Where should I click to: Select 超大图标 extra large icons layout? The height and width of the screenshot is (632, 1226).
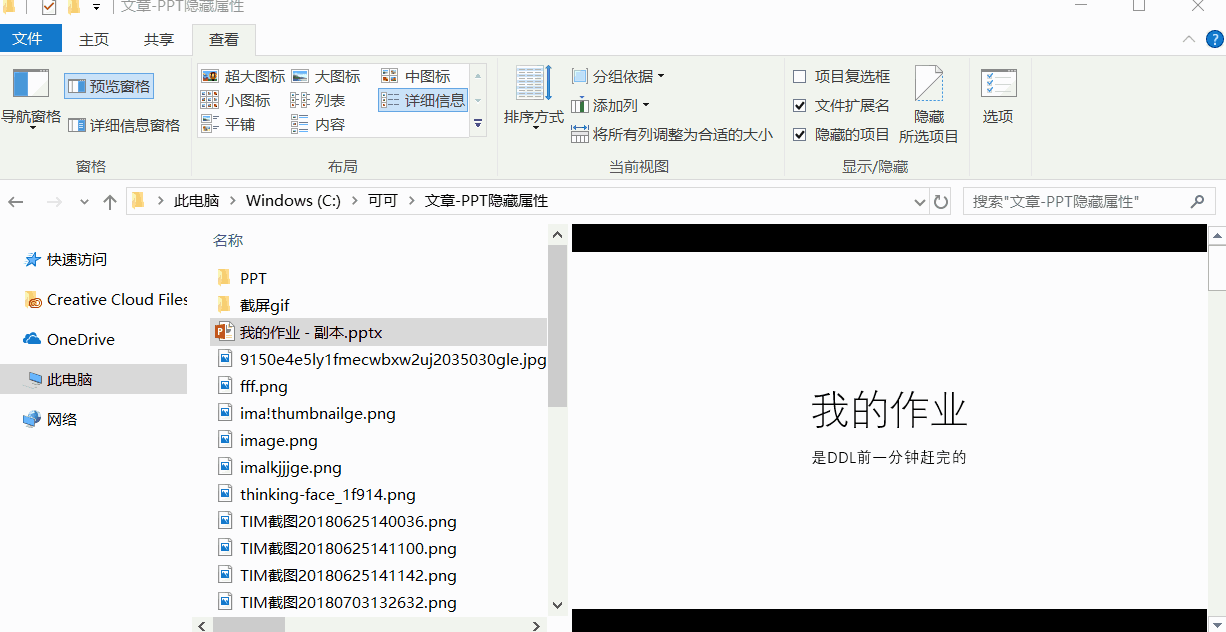click(243, 76)
